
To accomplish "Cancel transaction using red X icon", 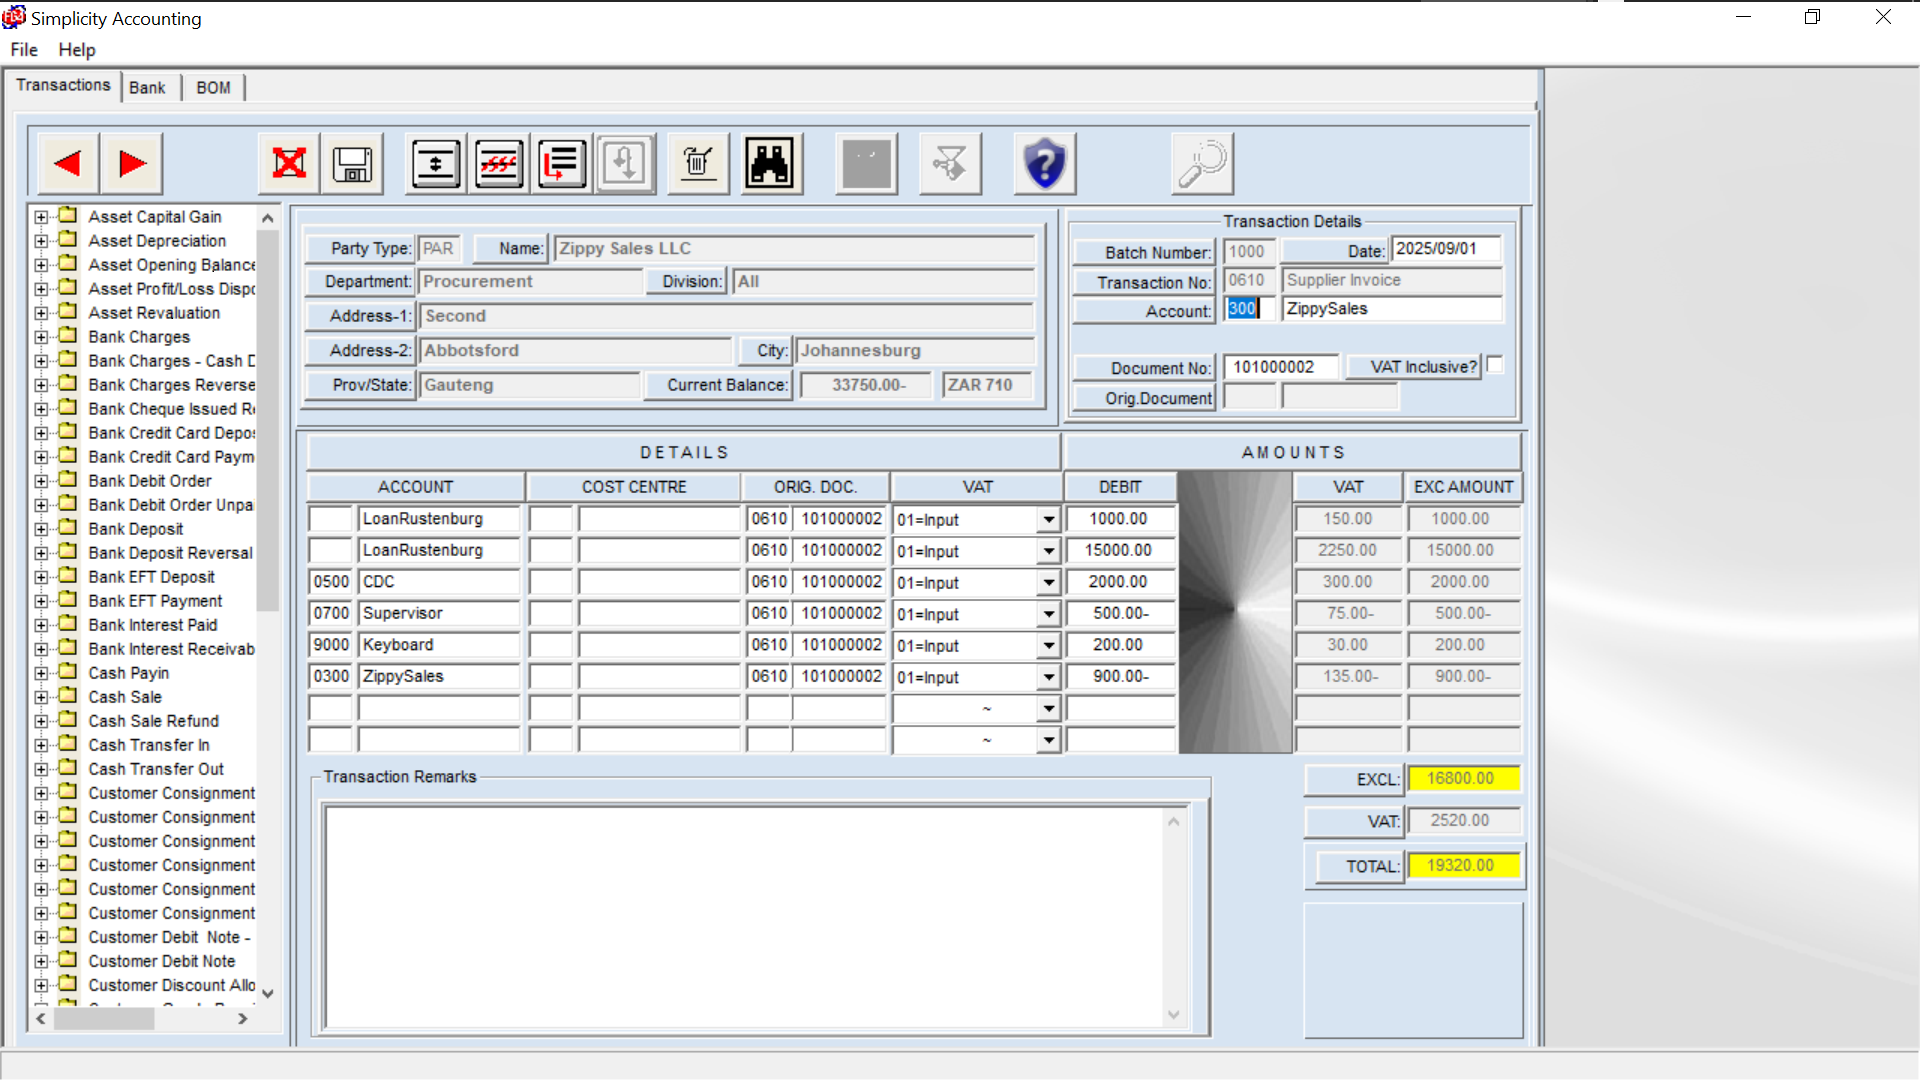I will coord(289,163).
